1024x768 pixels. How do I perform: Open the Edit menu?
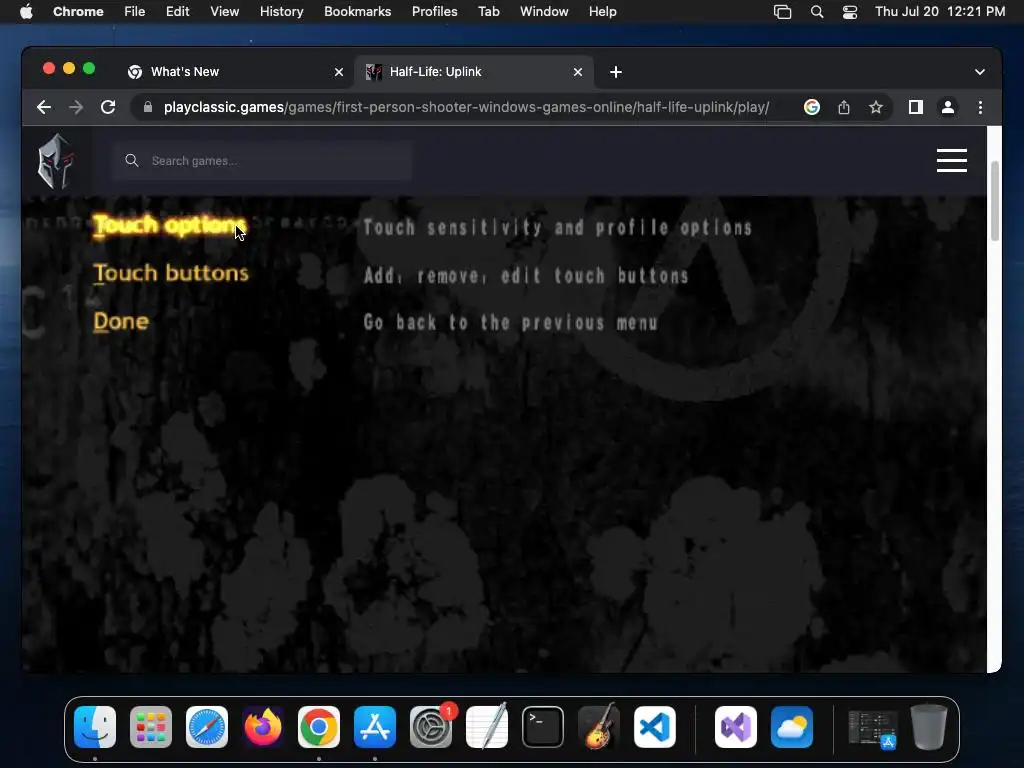[178, 12]
